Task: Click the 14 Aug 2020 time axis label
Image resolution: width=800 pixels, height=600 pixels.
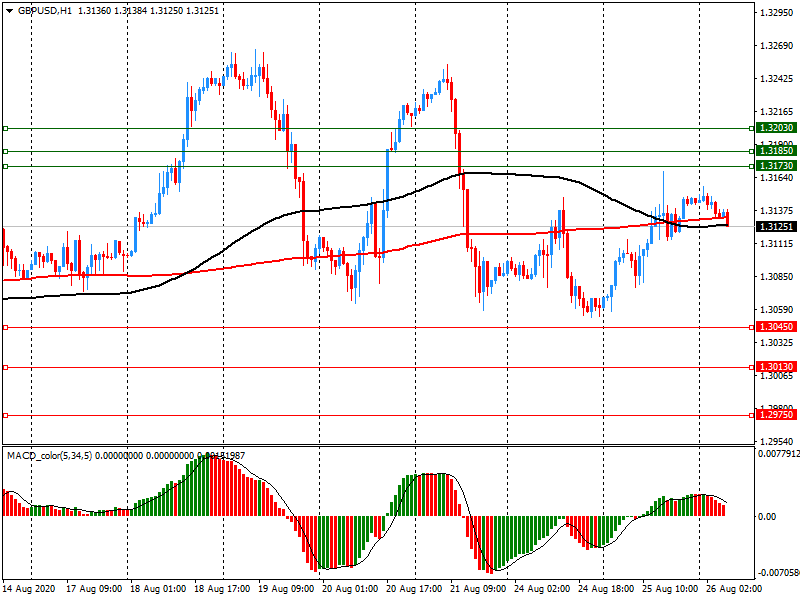Action: pos(29,589)
